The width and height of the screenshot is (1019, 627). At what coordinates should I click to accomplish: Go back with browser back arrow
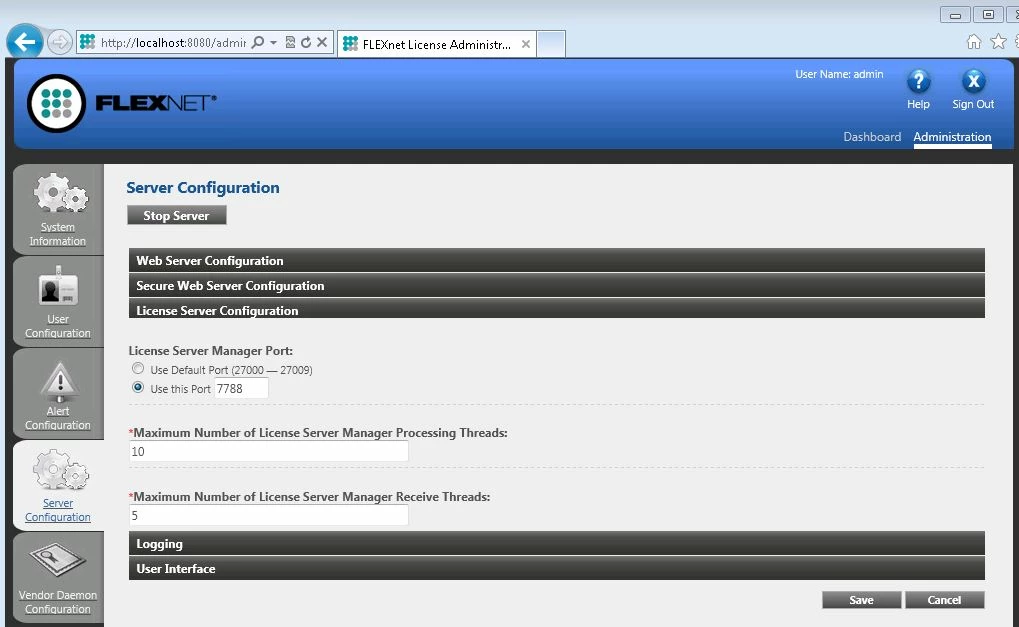coord(25,42)
